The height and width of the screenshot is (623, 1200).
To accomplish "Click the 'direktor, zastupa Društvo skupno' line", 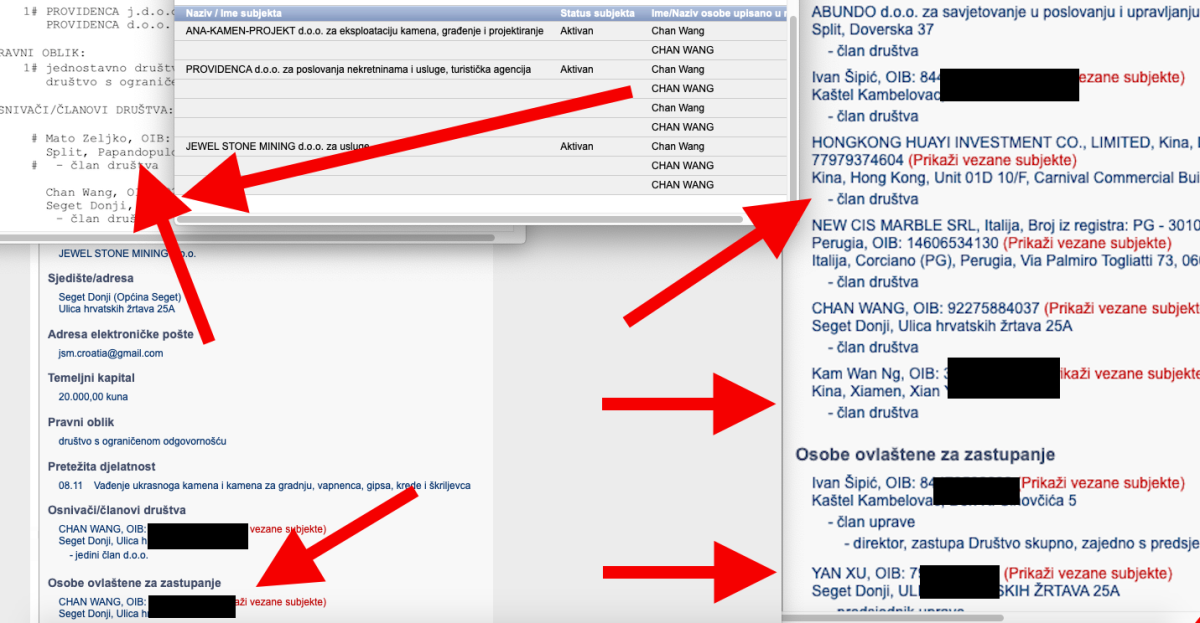I will tap(1020, 543).
